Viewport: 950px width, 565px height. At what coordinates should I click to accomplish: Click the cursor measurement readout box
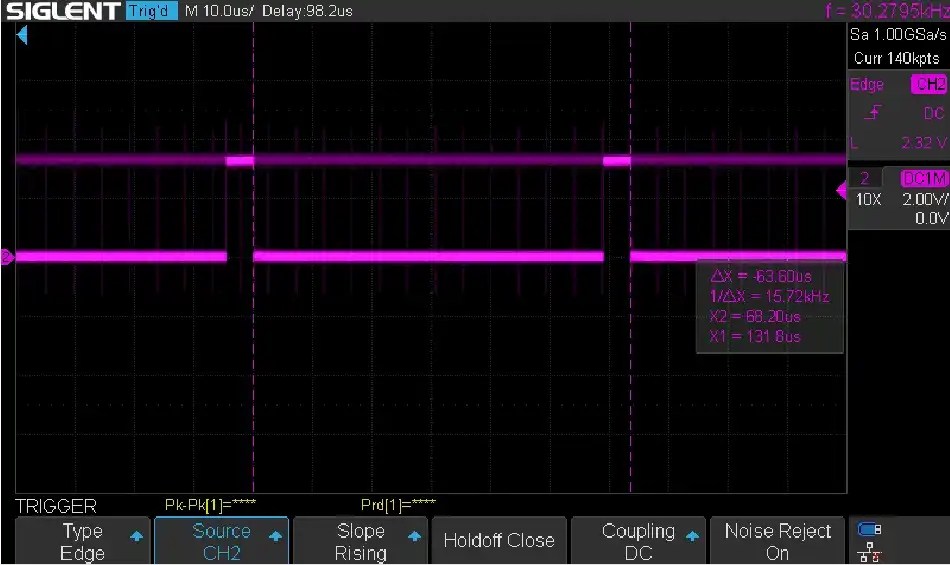point(769,306)
